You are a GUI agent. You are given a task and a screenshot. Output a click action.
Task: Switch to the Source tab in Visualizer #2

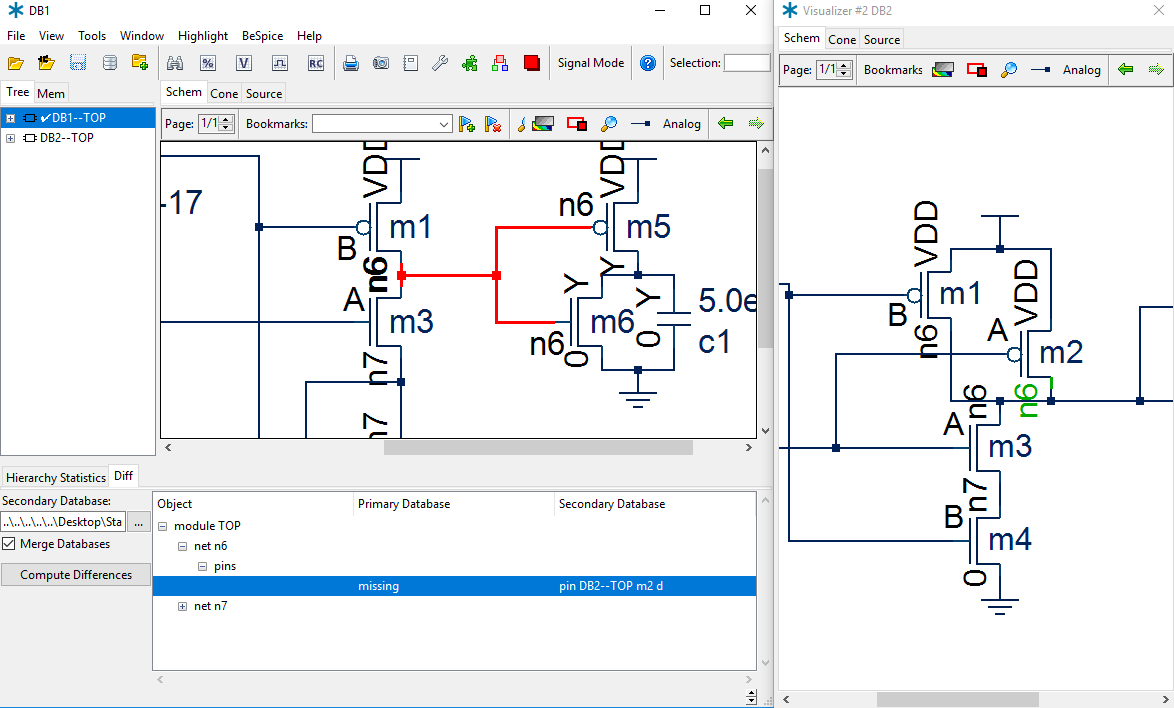pos(882,40)
